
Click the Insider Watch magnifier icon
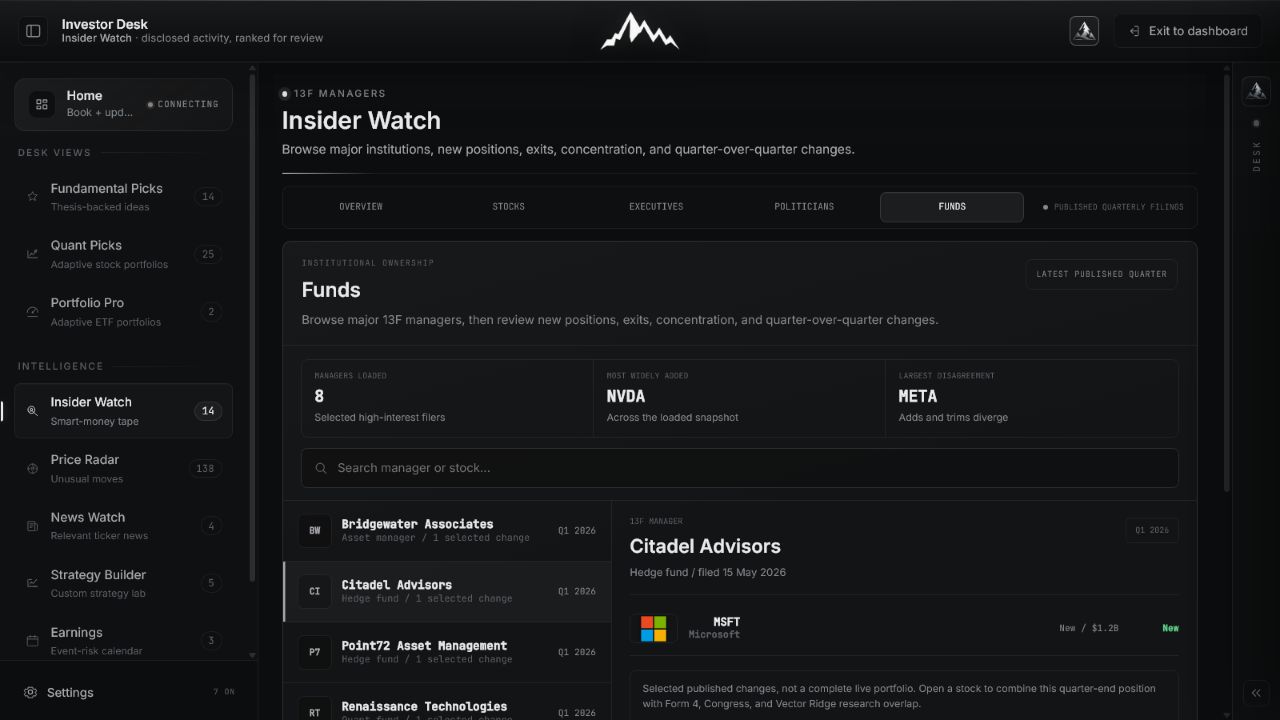(x=32, y=411)
